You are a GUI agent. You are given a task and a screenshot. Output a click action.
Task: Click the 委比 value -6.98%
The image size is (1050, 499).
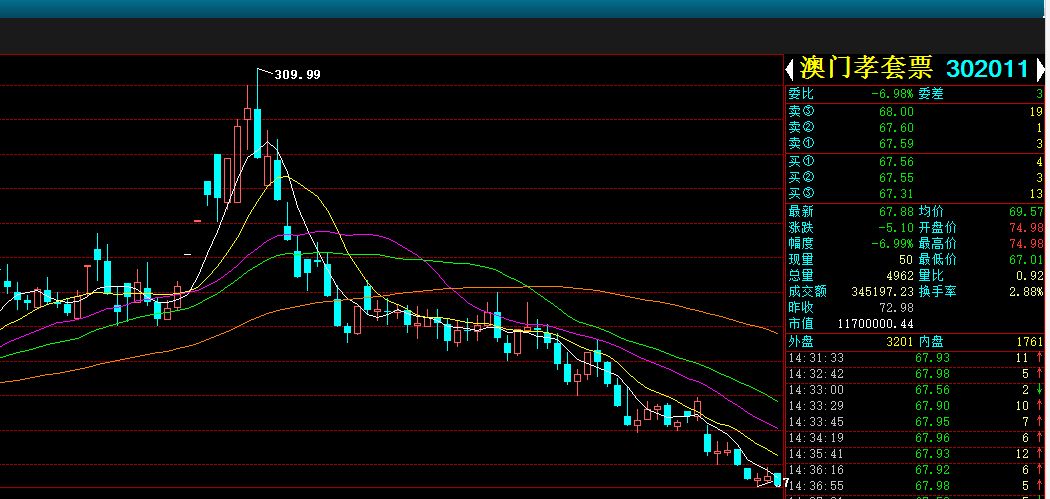pos(893,94)
